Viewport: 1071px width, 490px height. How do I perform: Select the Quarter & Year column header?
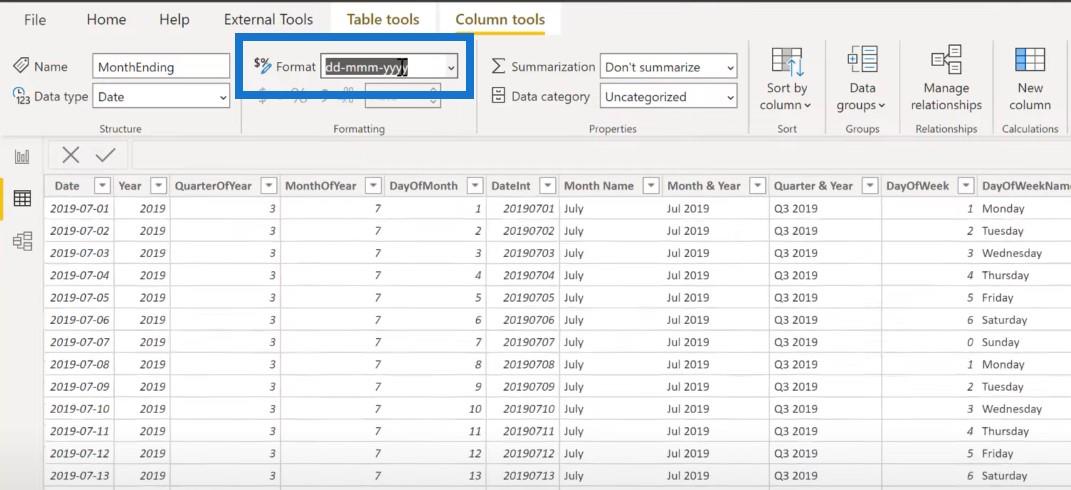tap(813, 186)
